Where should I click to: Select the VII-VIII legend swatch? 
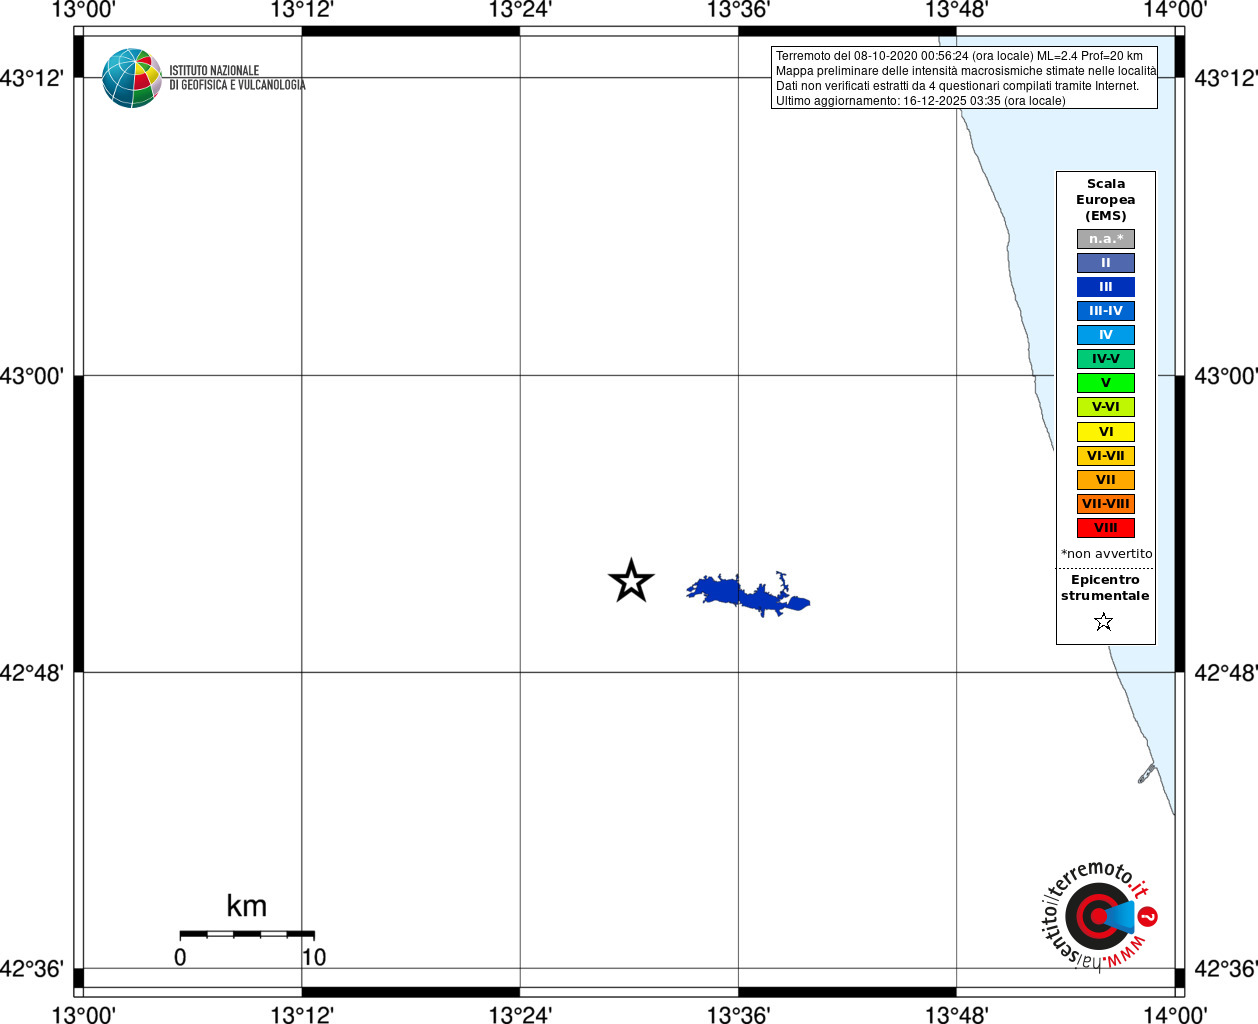tap(1106, 504)
